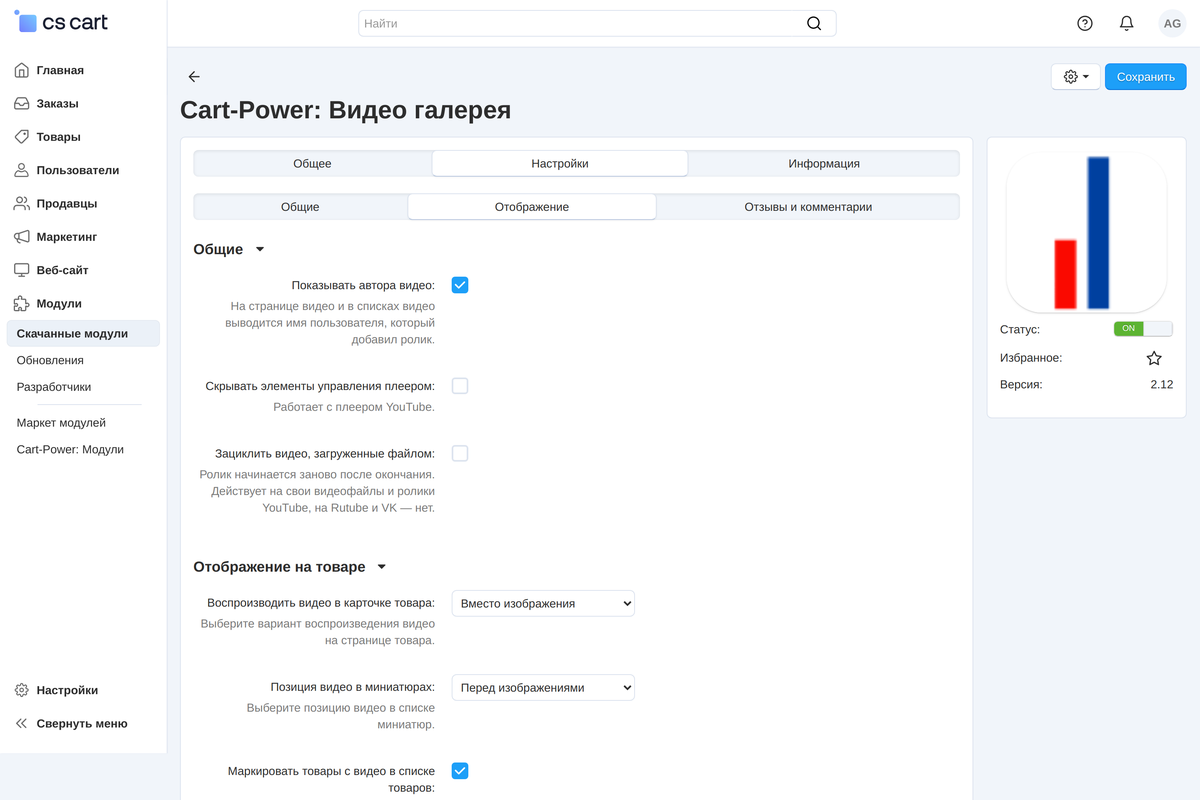Image resolution: width=1200 pixels, height=800 pixels.
Task: Click the puzzle icon beside Модули
Action: click(x=22, y=304)
